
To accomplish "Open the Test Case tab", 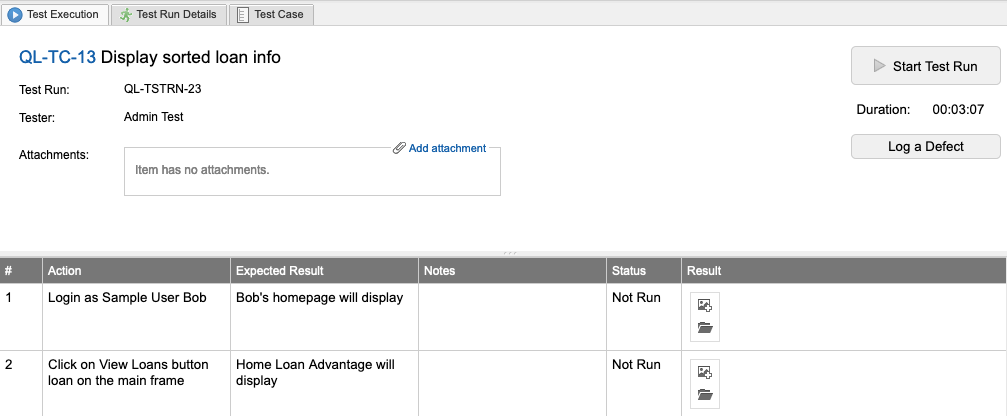I will (x=279, y=15).
